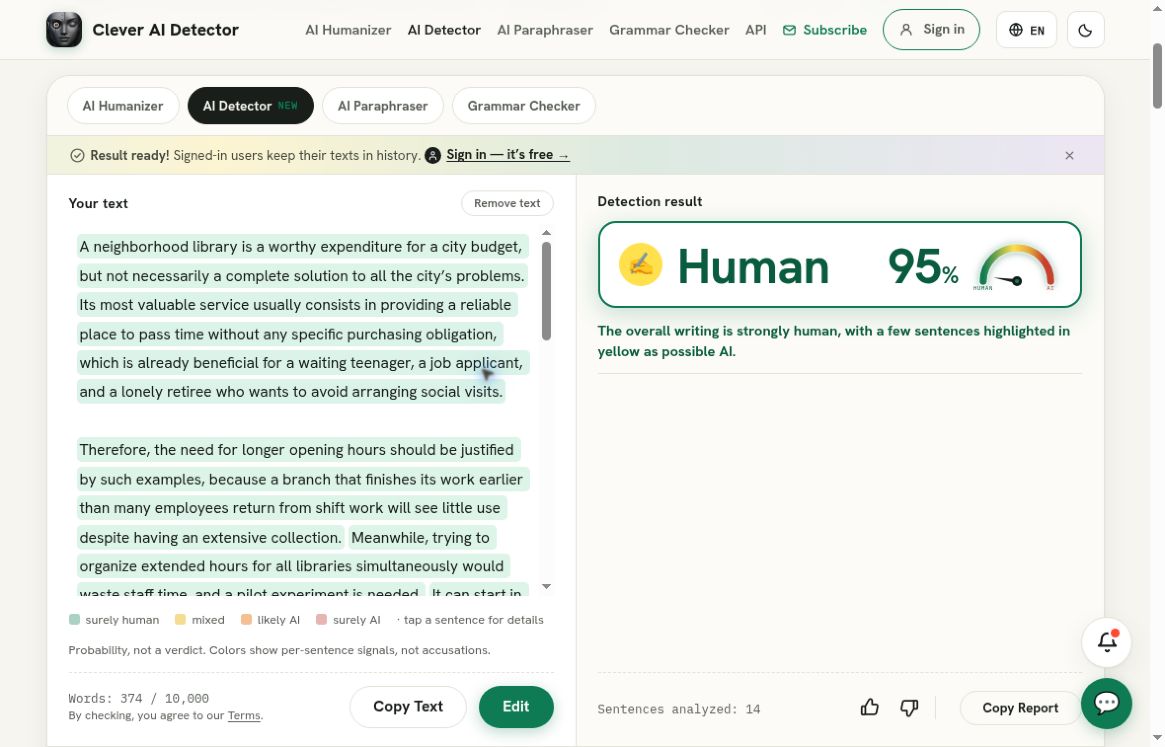Tap the sentence beginning 'Meanwhile, trying to'
Viewport: 1165px width, 747px height.
pyautogui.click(x=293, y=566)
